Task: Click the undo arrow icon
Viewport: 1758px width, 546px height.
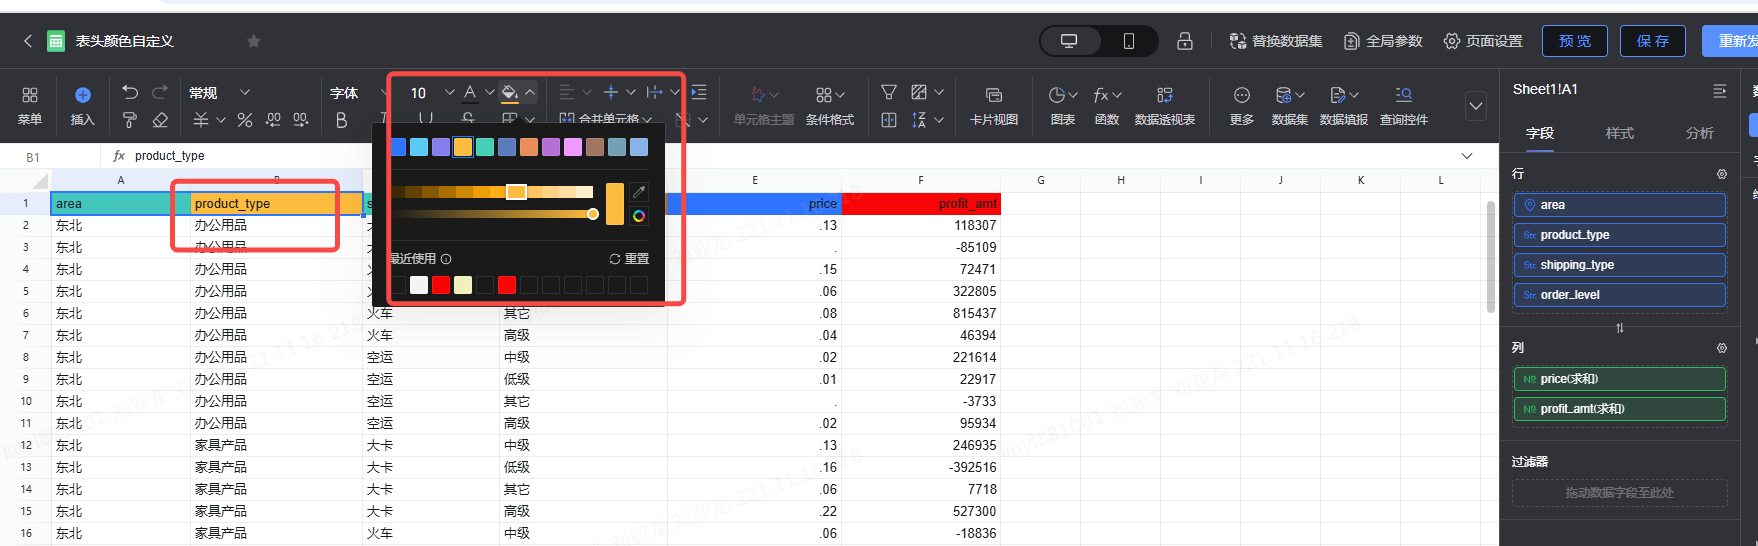Action: click(x=130, y=93)
